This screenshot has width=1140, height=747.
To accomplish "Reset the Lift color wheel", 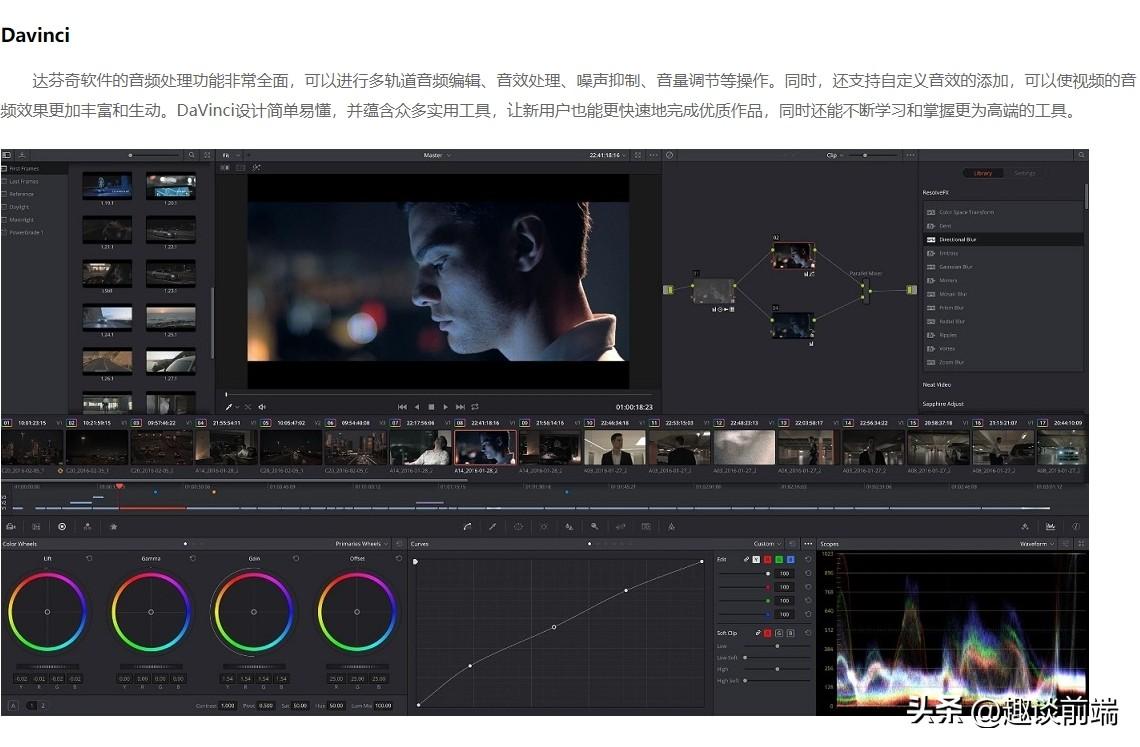I will pos(89,559).
